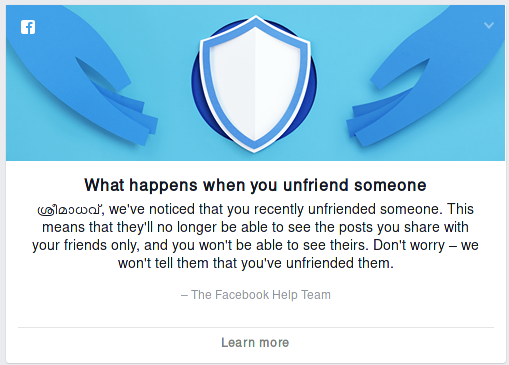Click the body text line starting with "means that"
509x365 pixels.
pyautogui.click(x=255, y=227)
